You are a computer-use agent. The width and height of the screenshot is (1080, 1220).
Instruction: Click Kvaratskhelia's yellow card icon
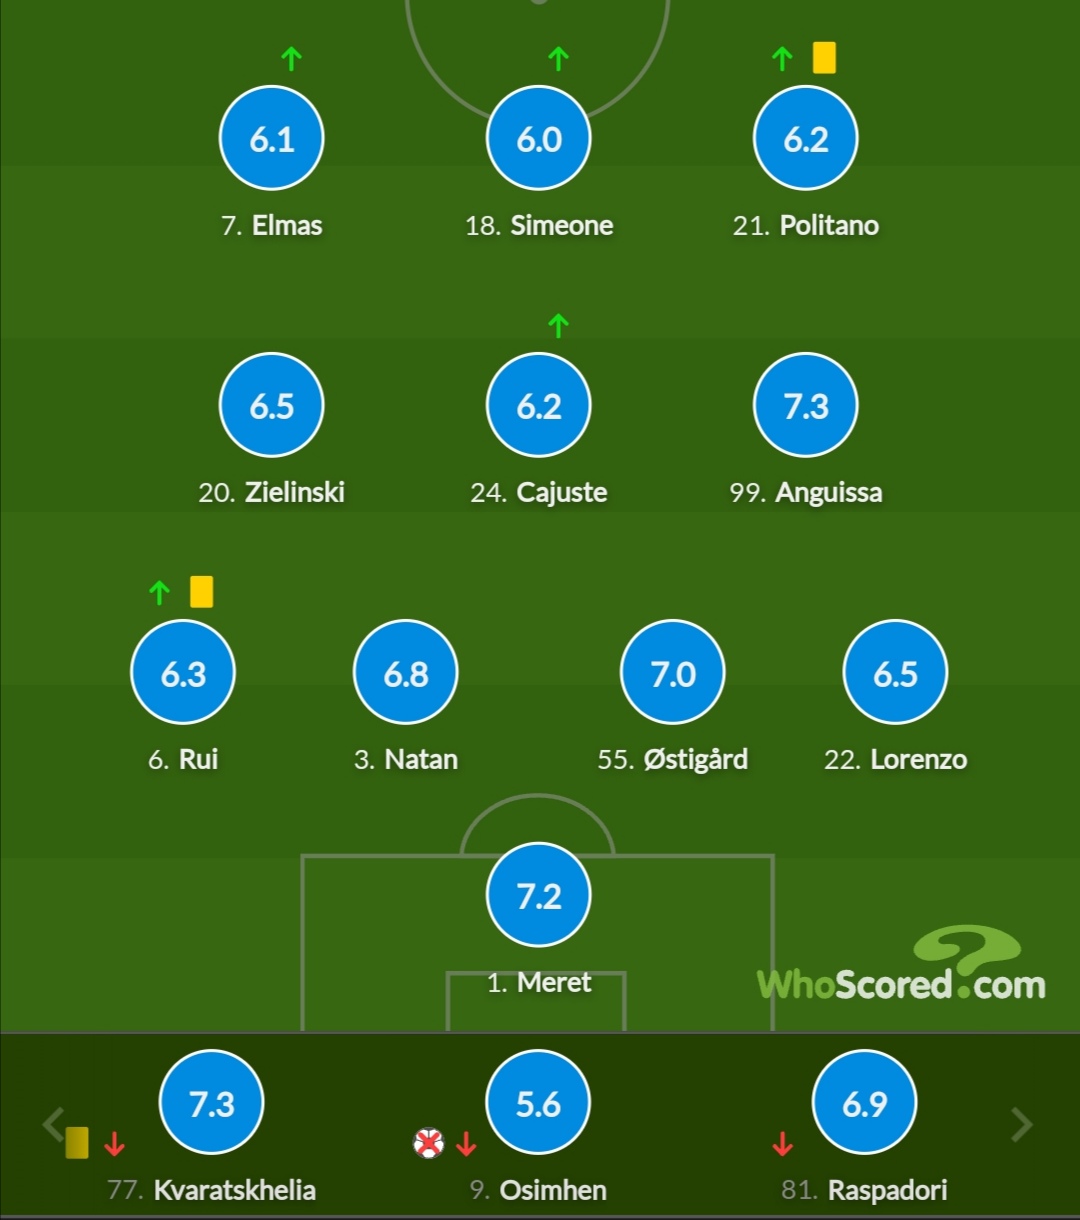tap(77, 1142)
